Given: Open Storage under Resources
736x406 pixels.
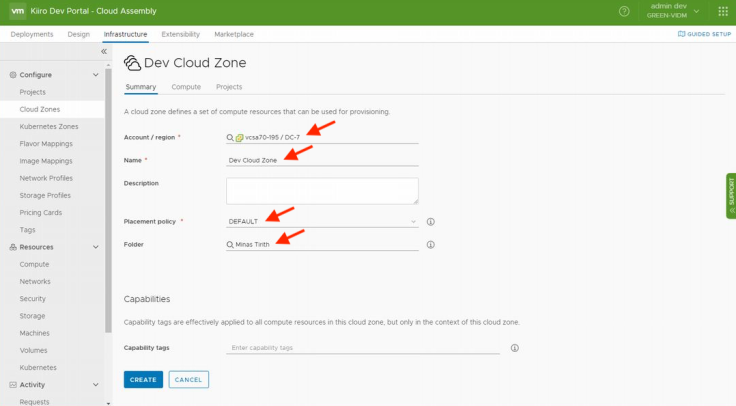Looking at the screenshot, I should pos(32,316).
